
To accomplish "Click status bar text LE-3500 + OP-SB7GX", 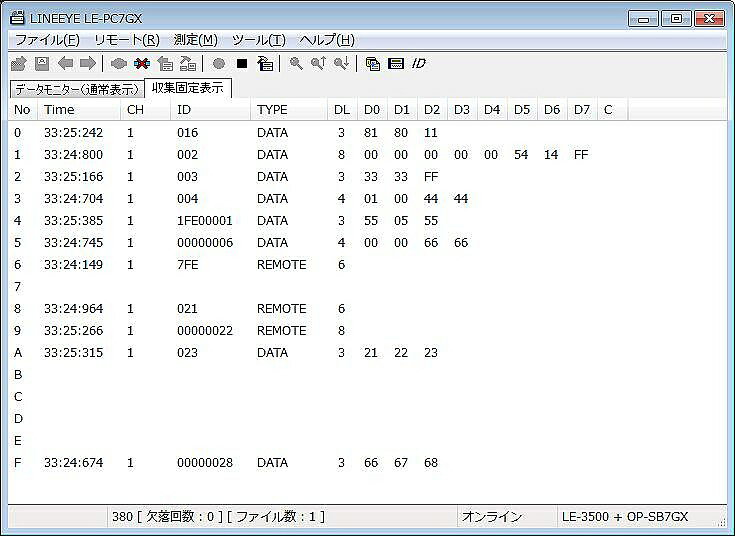I will pos(625,517).
